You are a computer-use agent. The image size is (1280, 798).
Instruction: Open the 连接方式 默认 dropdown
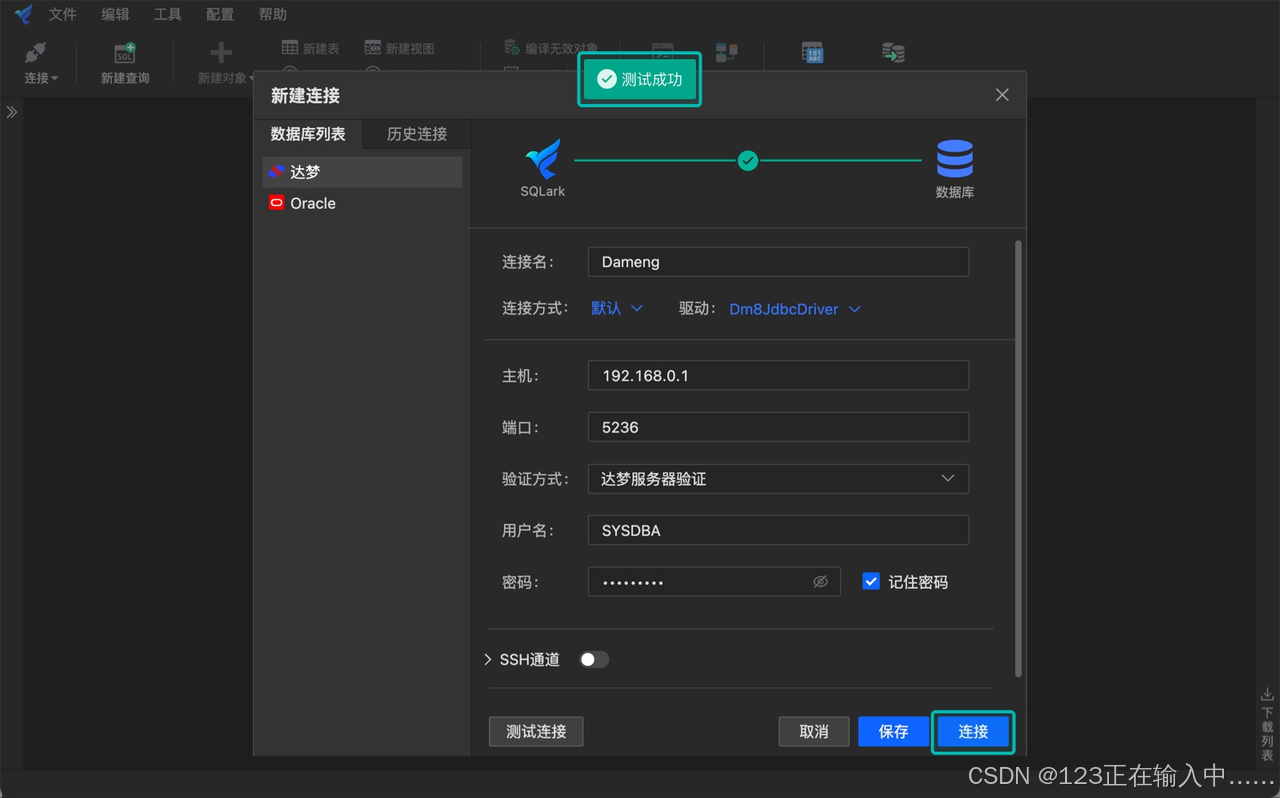click(x=615, y=309)
